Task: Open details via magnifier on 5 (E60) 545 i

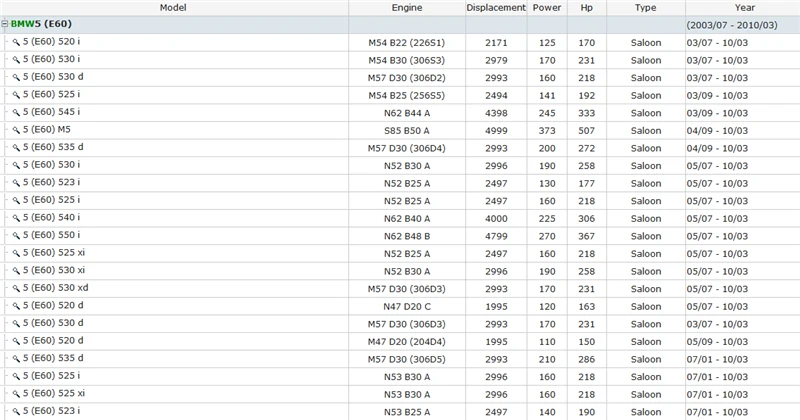Action: coord(16,113)
